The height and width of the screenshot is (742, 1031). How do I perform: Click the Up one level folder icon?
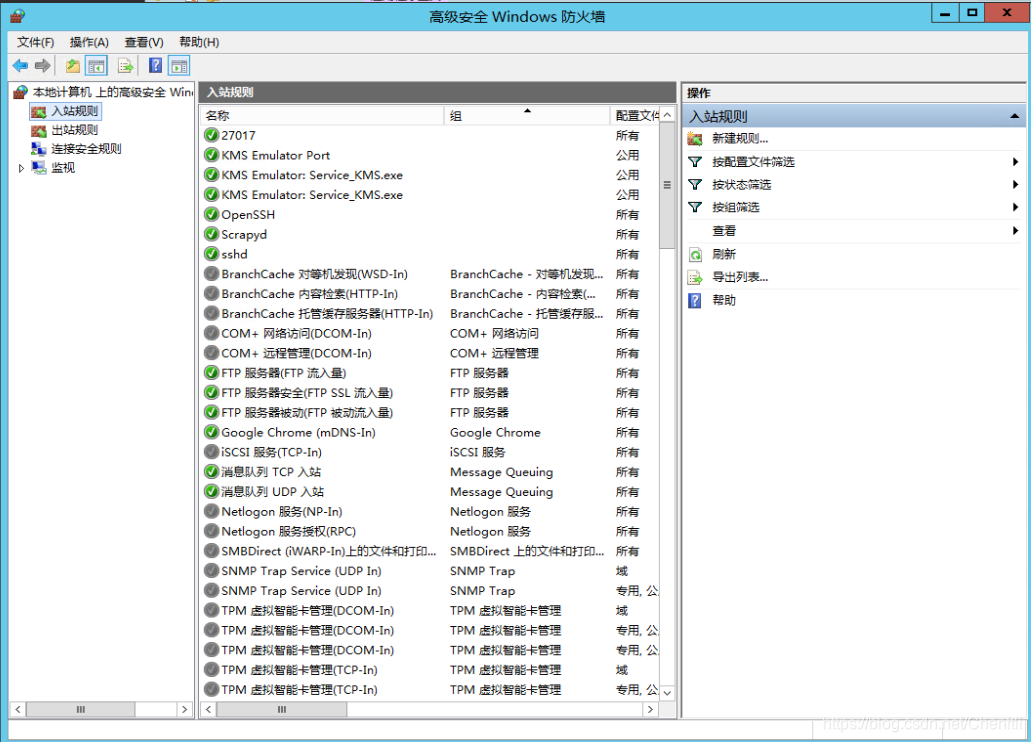click(72, 66)
